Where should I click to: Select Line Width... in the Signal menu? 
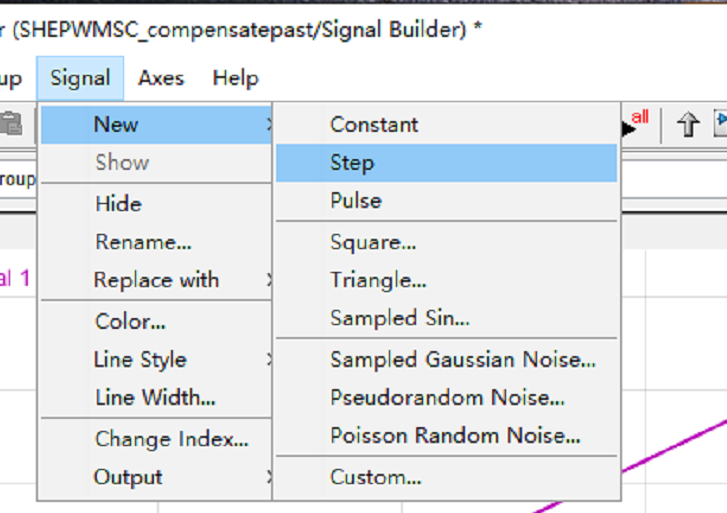tap(155, 398)
